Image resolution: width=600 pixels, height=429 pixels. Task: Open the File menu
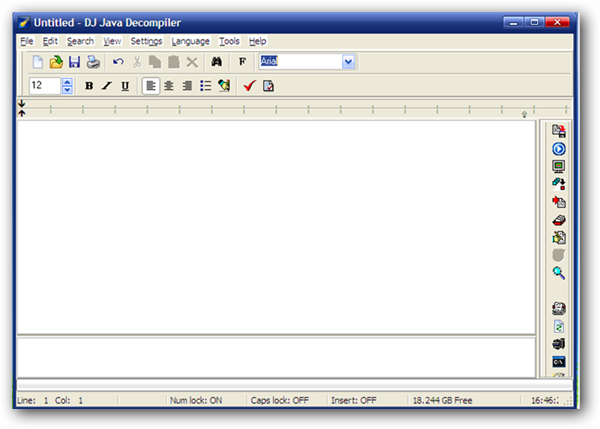(x=27, y=41)
